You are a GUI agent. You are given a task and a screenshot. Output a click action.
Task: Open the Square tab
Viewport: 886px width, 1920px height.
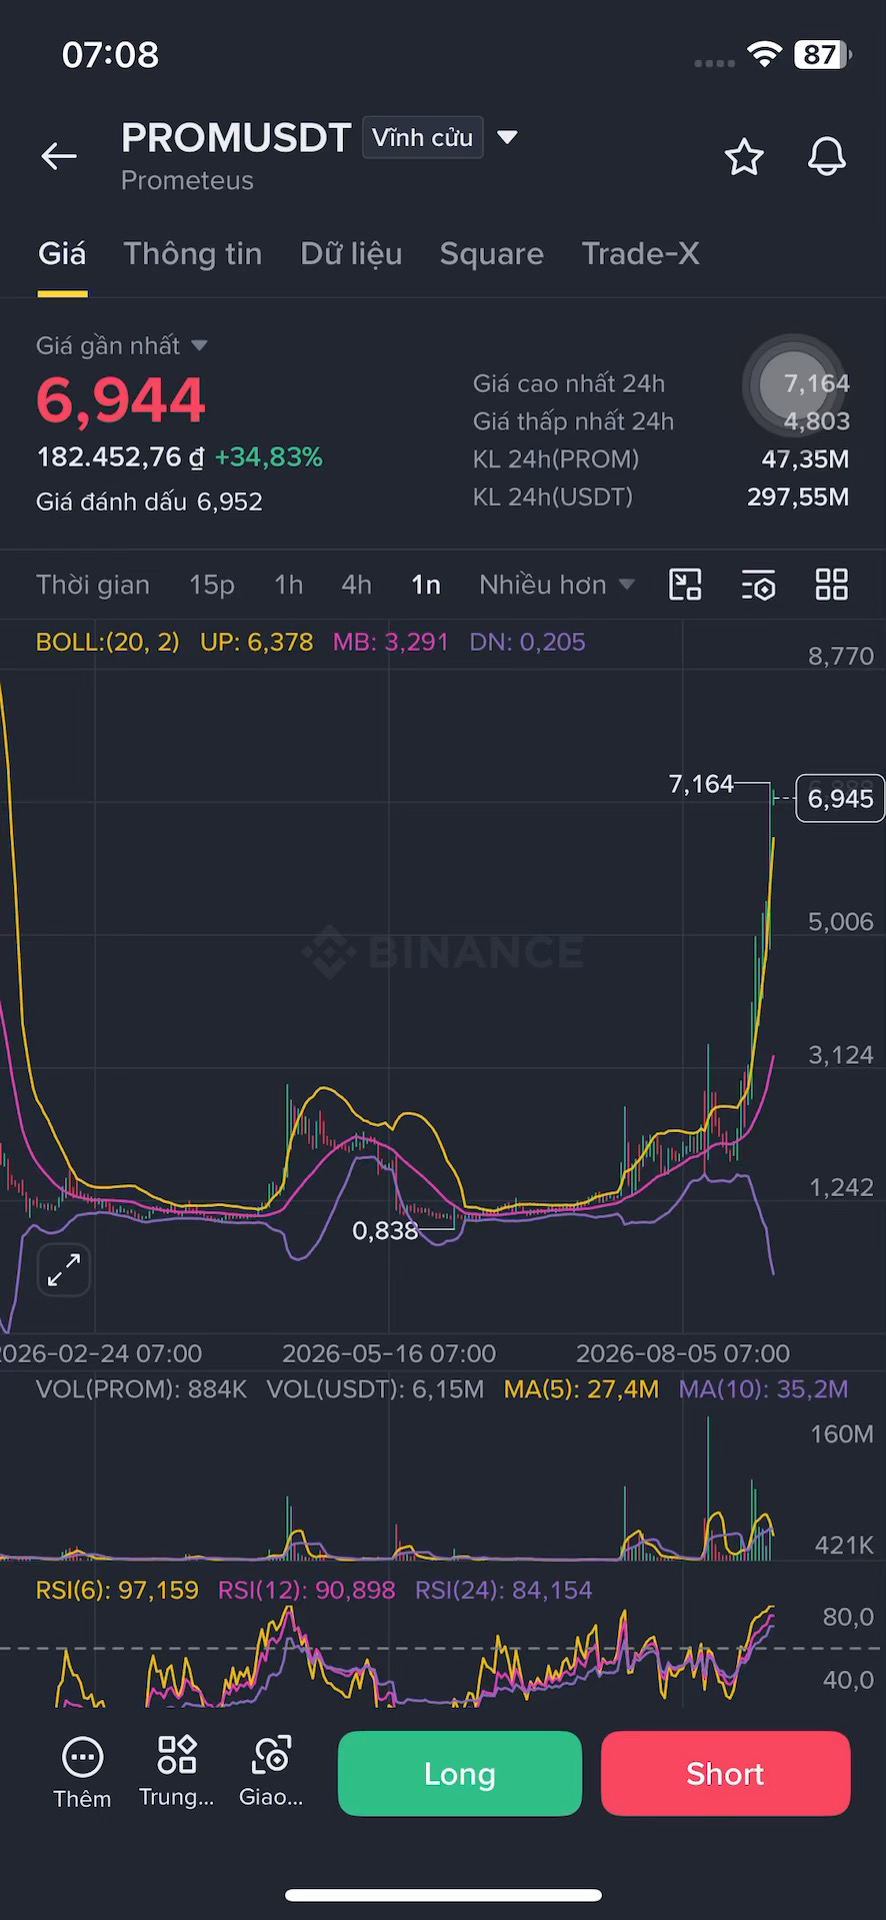492,254
